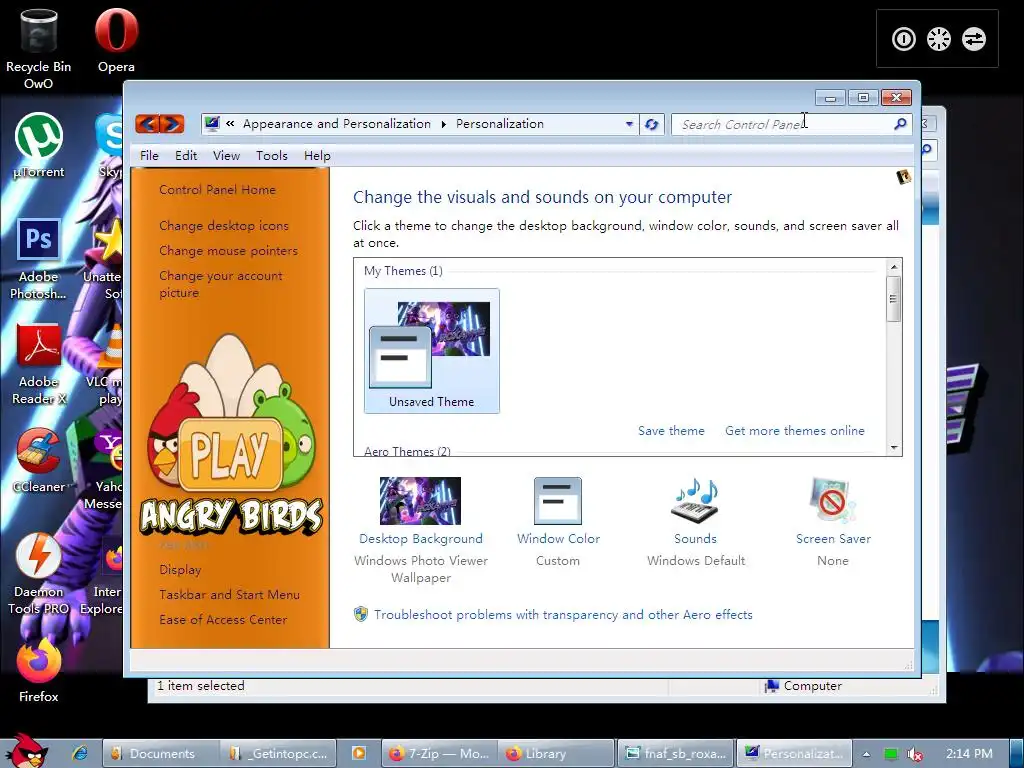
Task: Click the Opera desktop icon
Action: [116, 40]
